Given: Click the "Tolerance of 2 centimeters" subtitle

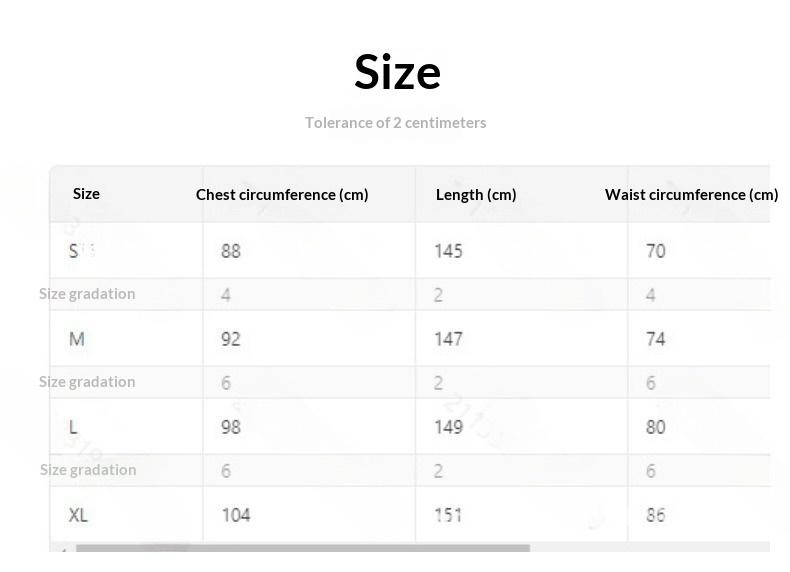Looking at the screenshot, I should click(x=395, y=123).
